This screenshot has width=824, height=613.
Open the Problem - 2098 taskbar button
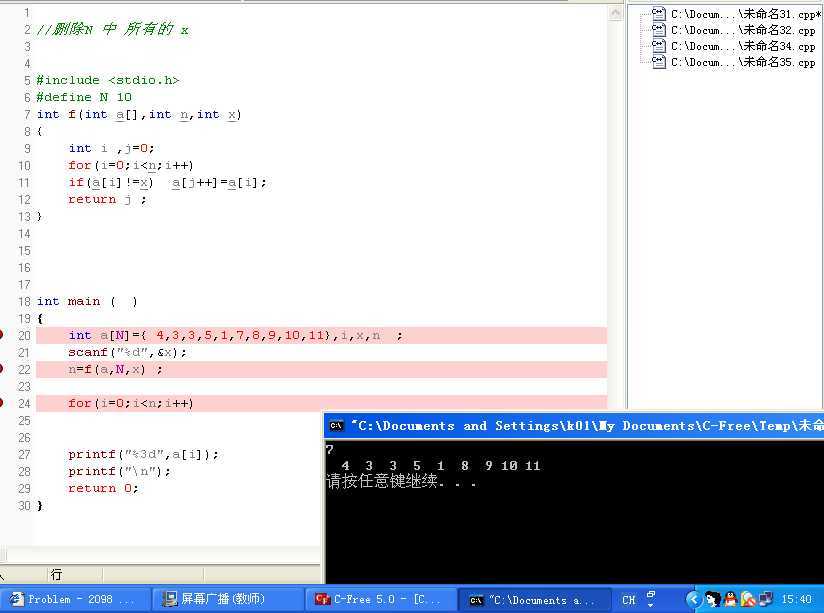pos(75,599)
